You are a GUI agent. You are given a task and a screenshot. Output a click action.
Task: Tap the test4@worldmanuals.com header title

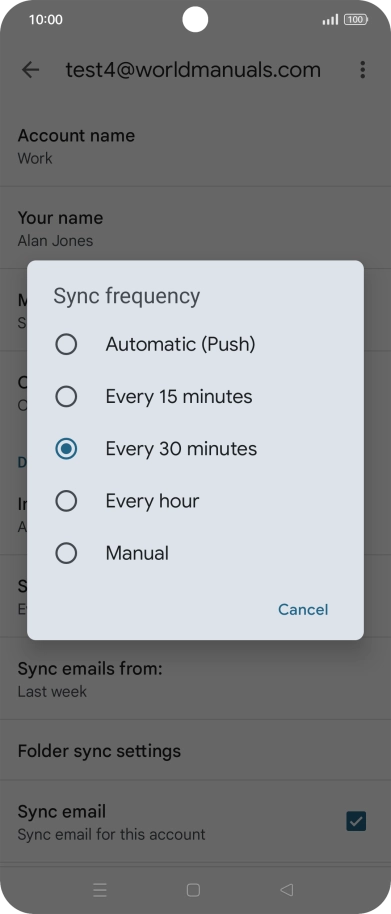[x=193, y=70]
